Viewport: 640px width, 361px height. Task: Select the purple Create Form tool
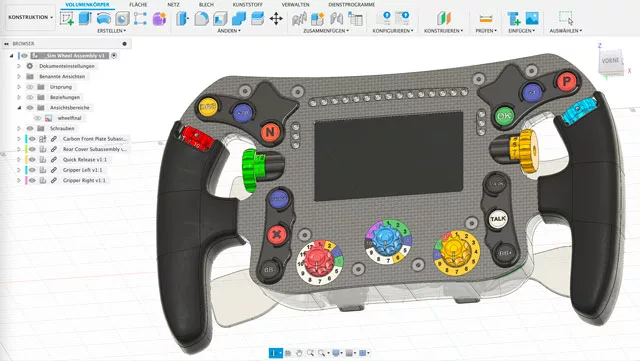pos(159,18)
